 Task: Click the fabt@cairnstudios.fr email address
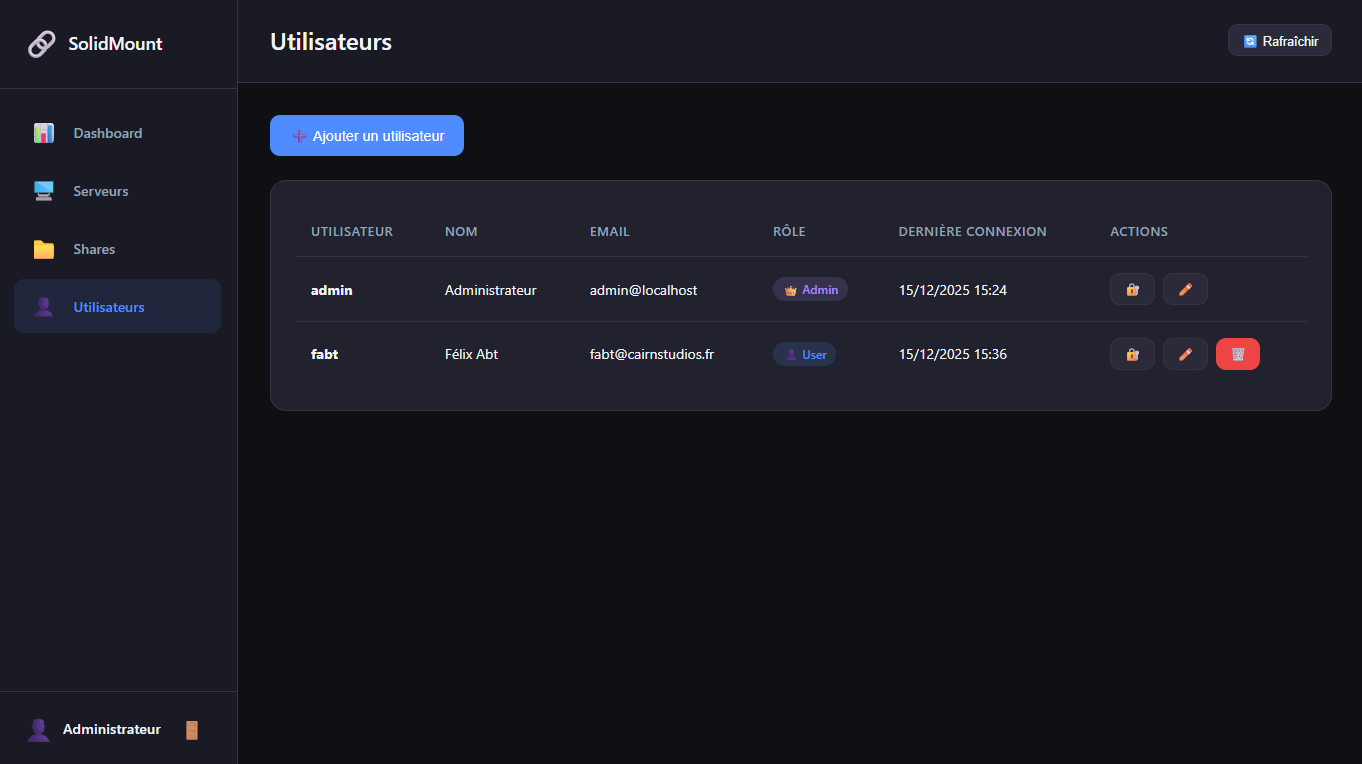[x=651, y=354]
